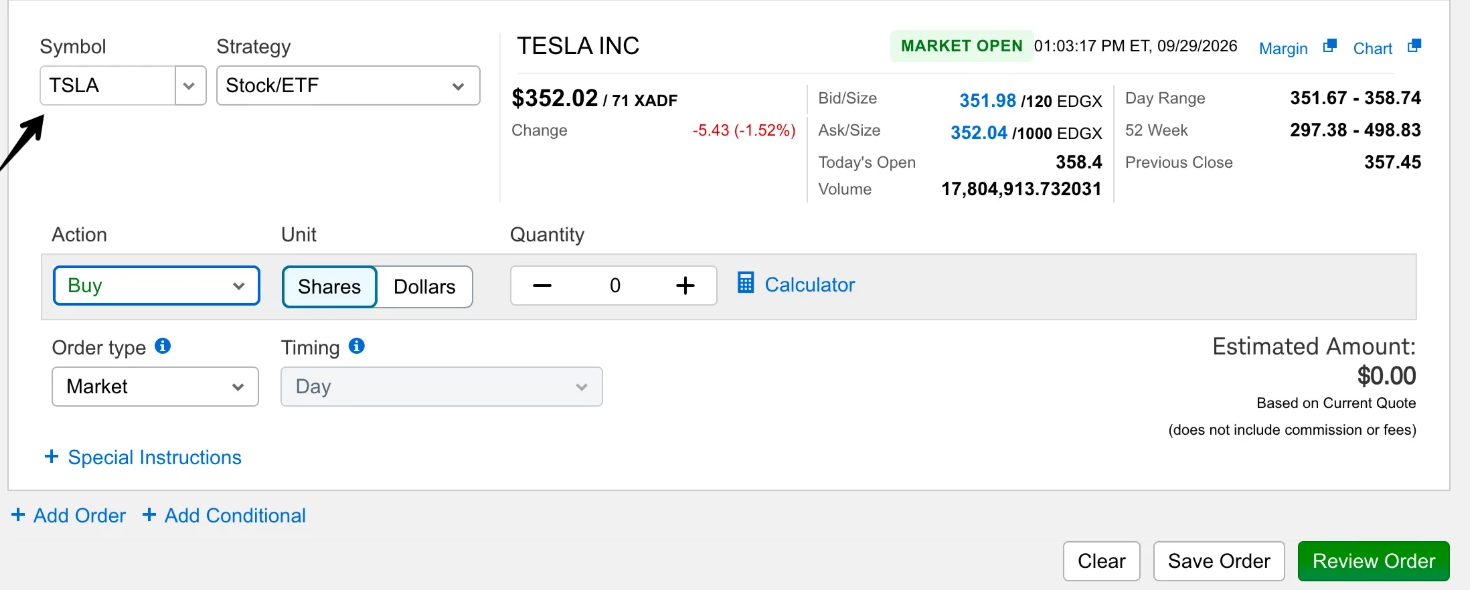This screenshot has height=590, width=1470.
Task: Click the green Review Order button
Action: click(1374, 561)
